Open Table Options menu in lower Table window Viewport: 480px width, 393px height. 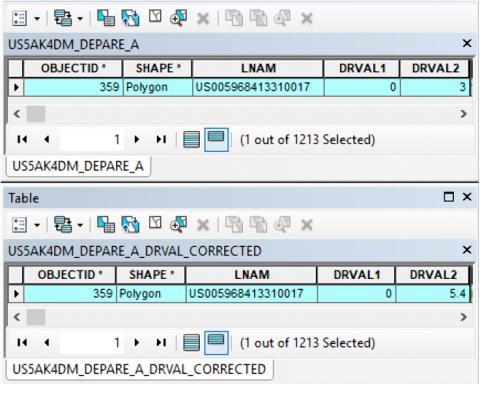pos(19,225)
